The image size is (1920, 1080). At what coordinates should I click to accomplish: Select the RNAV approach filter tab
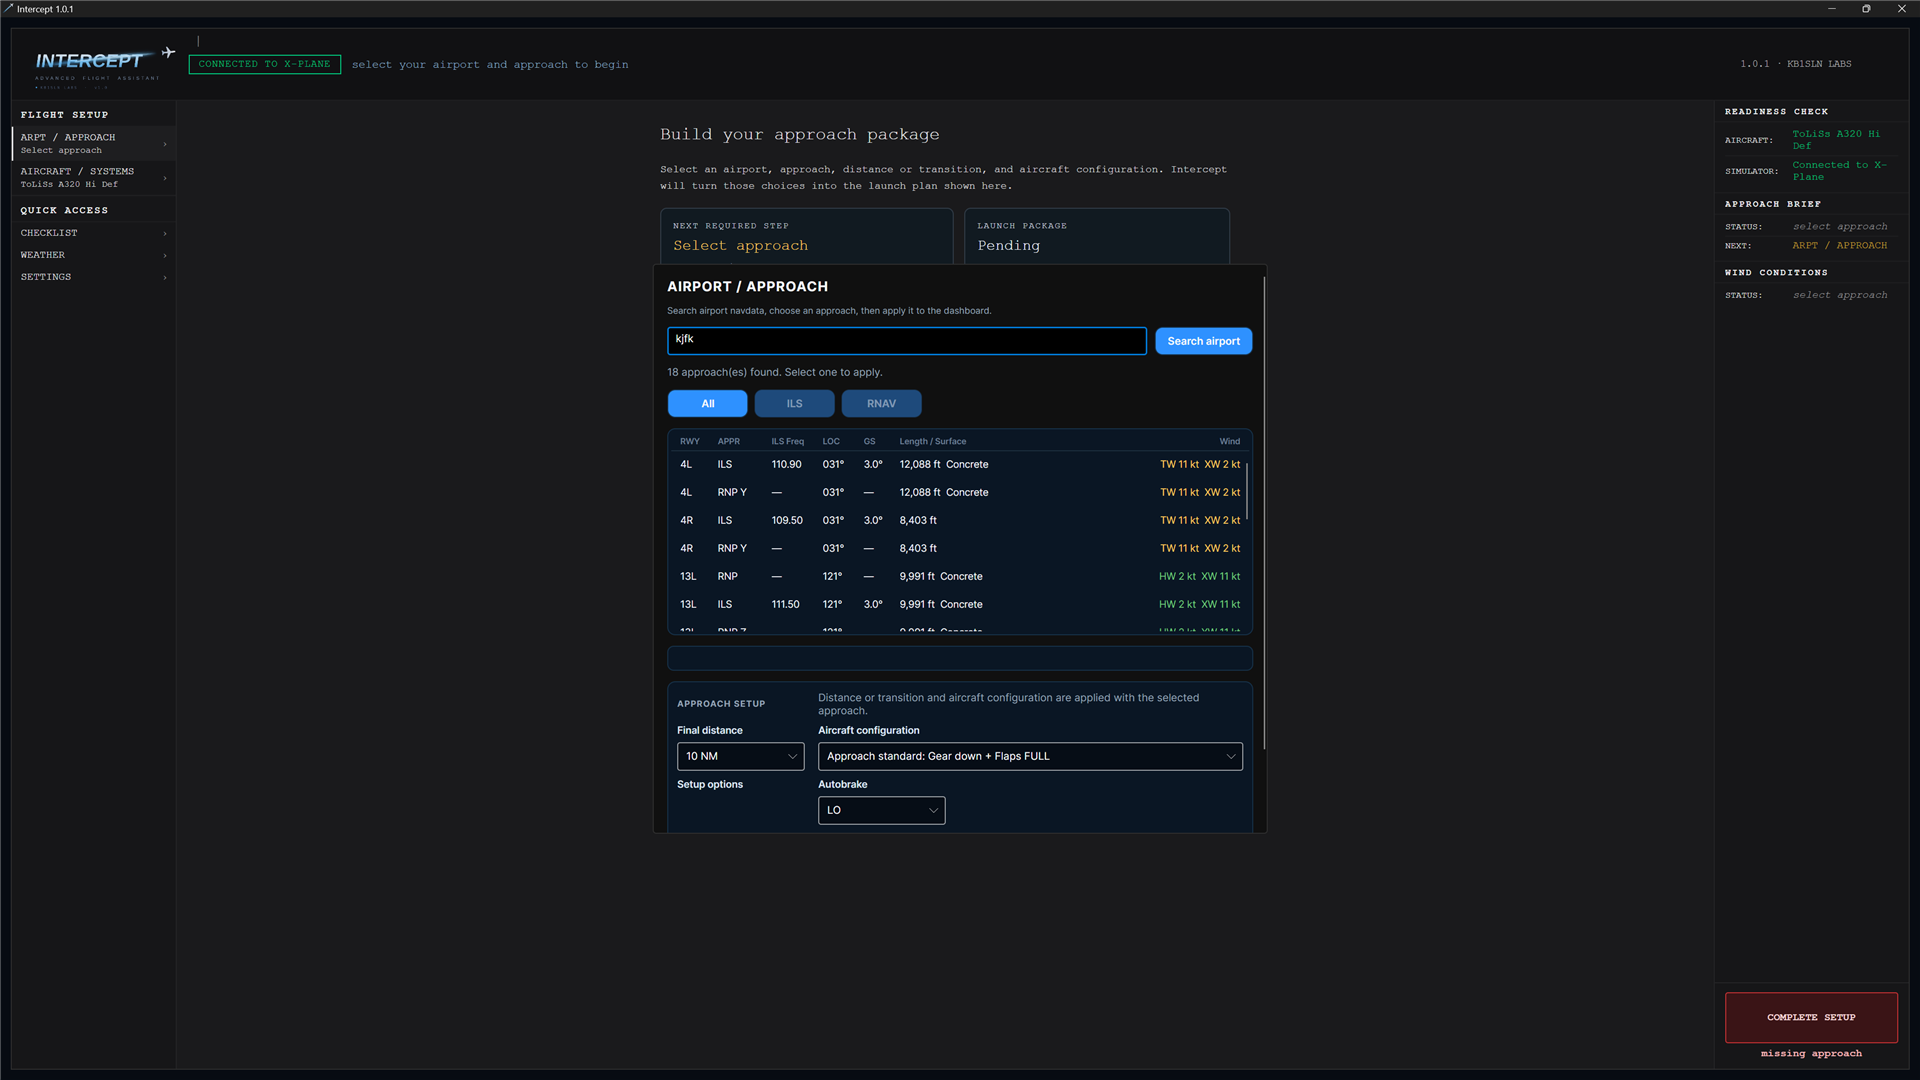[881, 403]
